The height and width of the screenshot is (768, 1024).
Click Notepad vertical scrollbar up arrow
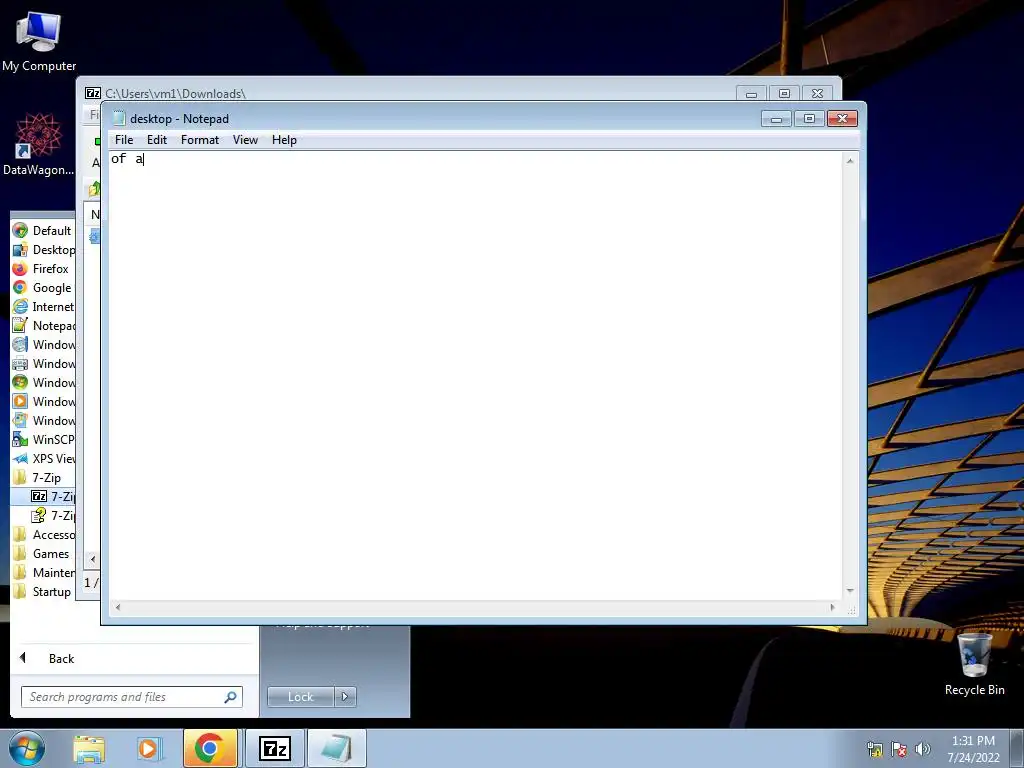(850, 161)
